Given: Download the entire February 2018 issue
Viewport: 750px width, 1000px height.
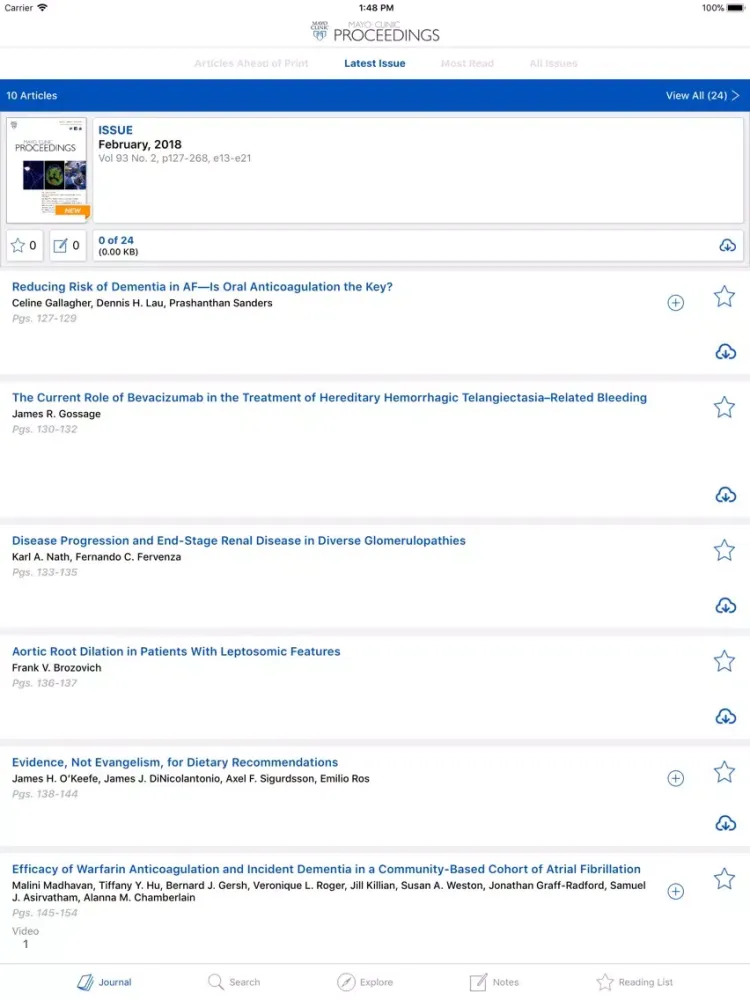Looking at the screenshot, I should tap(727, 246).
